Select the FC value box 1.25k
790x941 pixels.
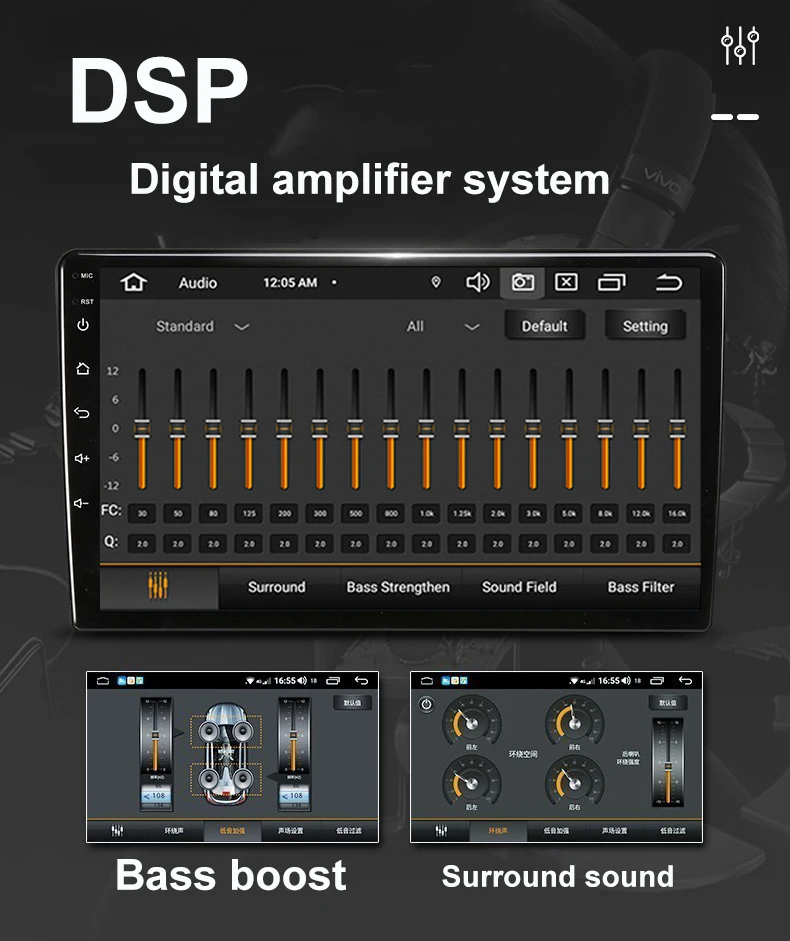coord(462,513)
